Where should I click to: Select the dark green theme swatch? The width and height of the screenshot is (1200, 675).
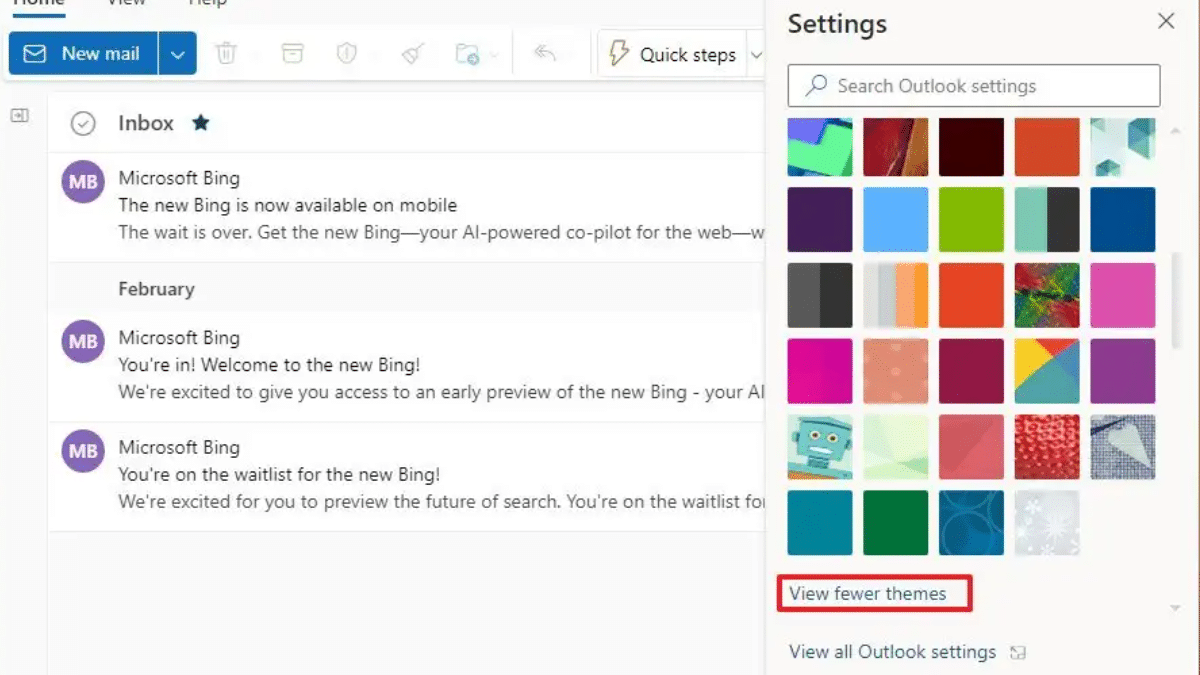[896, 522]
